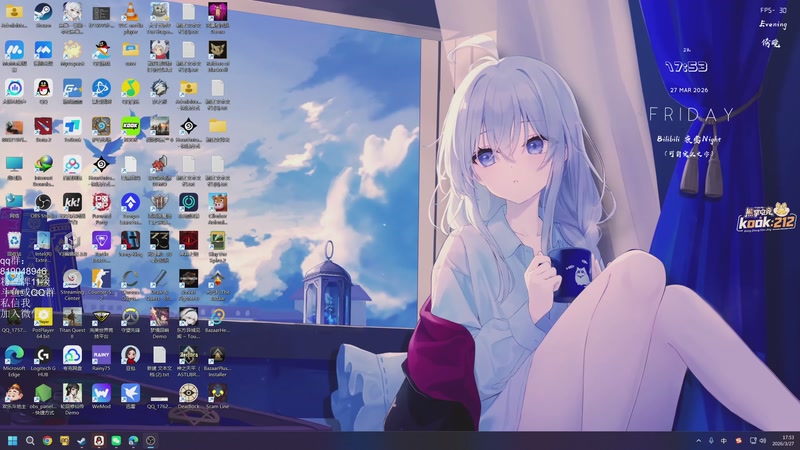This screenshot has height=450, width=800.
Task: Select the Deadlock desktop shortcut
Action: 189,396
